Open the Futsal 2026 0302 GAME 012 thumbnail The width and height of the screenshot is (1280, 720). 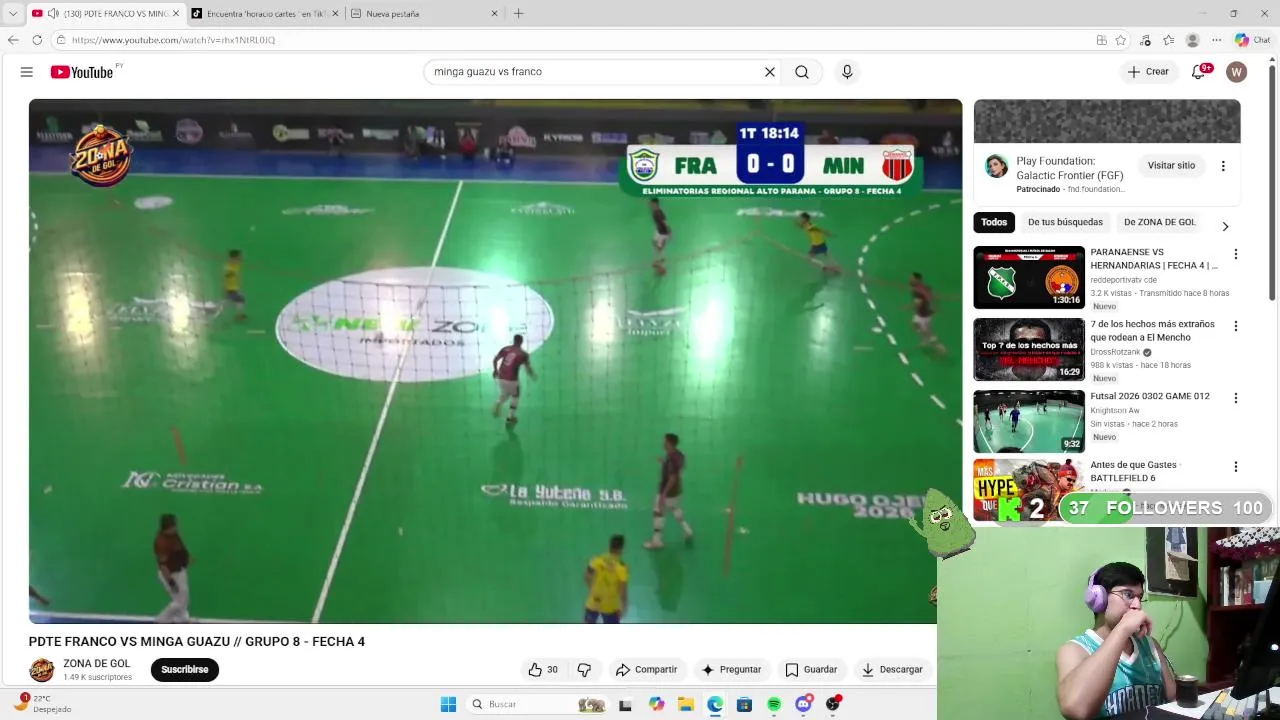point(1029,421)
